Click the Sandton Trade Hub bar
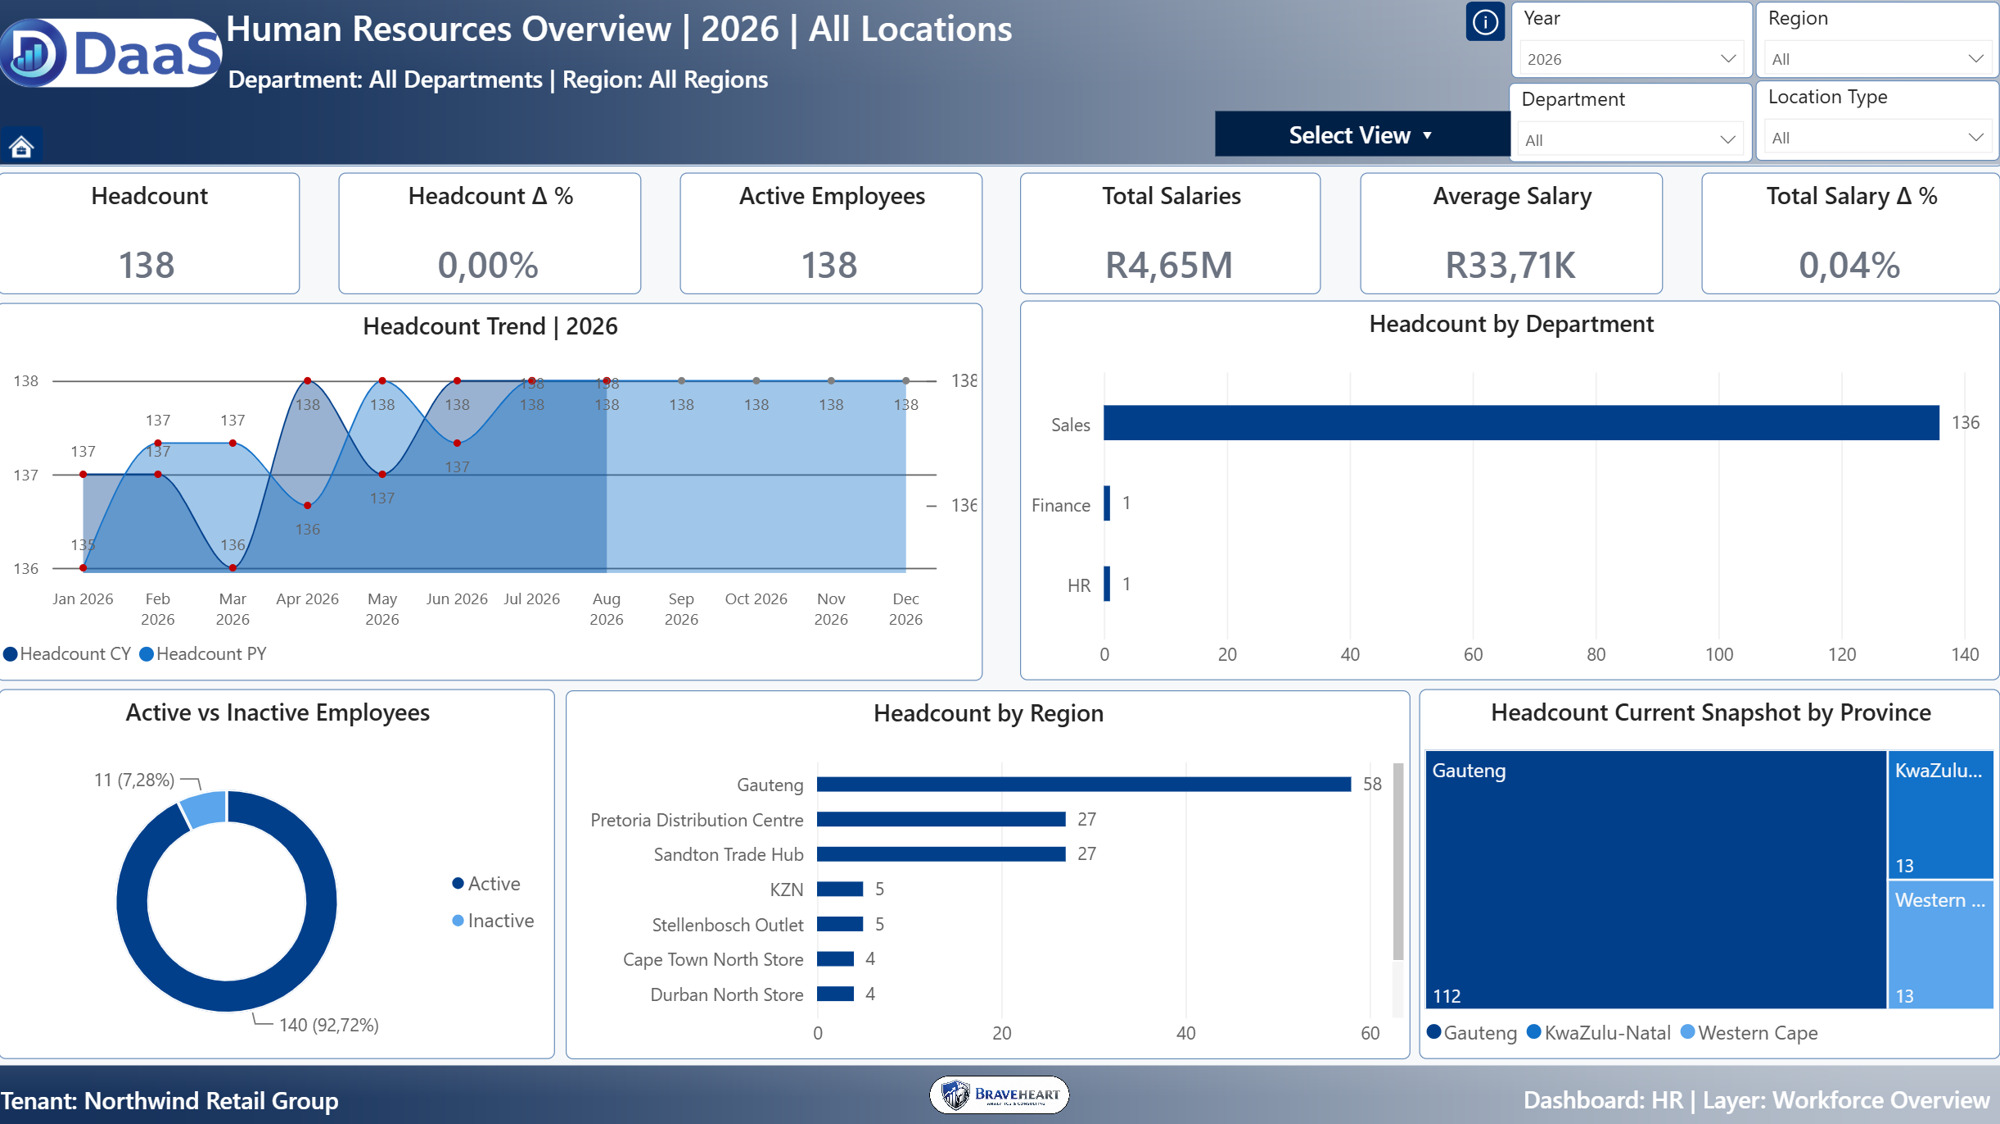The width and height of the screenshot is (2000, 1124). click(x=941, y=854)
